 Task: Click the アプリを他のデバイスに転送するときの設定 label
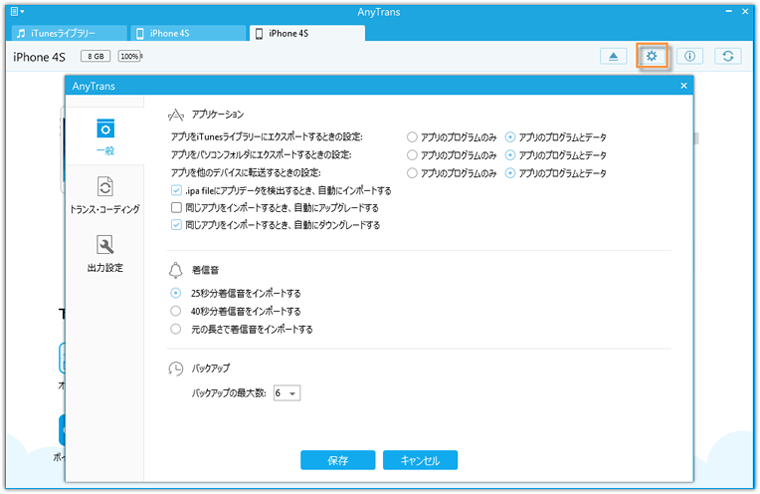click(x=246, y=173)
